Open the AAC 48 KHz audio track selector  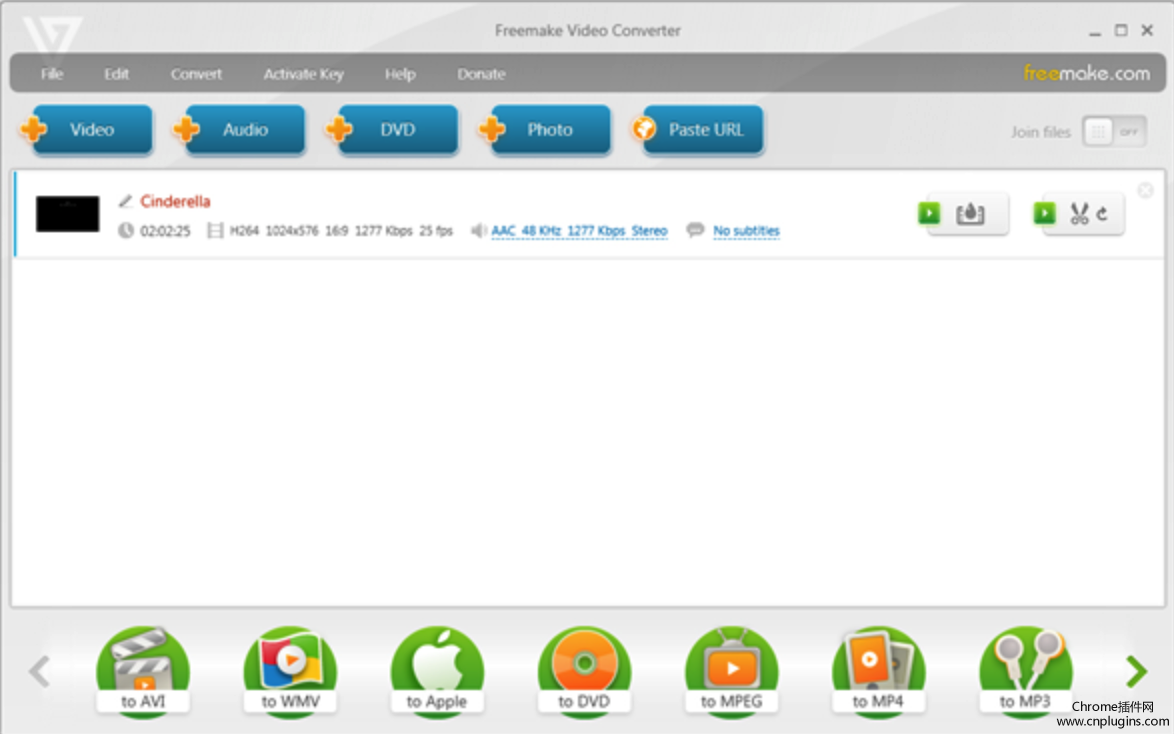579,231
